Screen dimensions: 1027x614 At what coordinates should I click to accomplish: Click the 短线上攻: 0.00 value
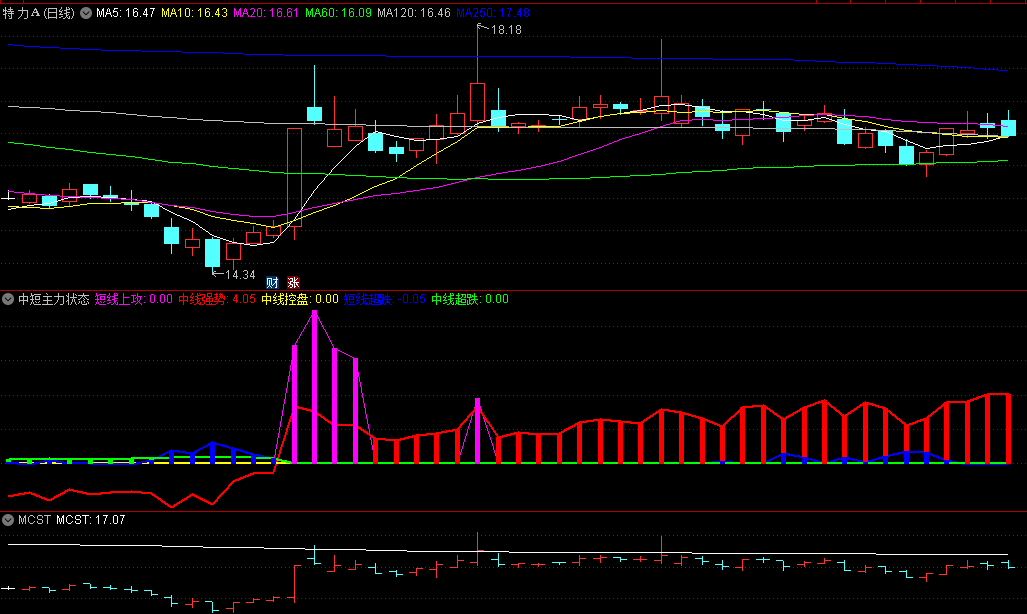click(134, 299)
